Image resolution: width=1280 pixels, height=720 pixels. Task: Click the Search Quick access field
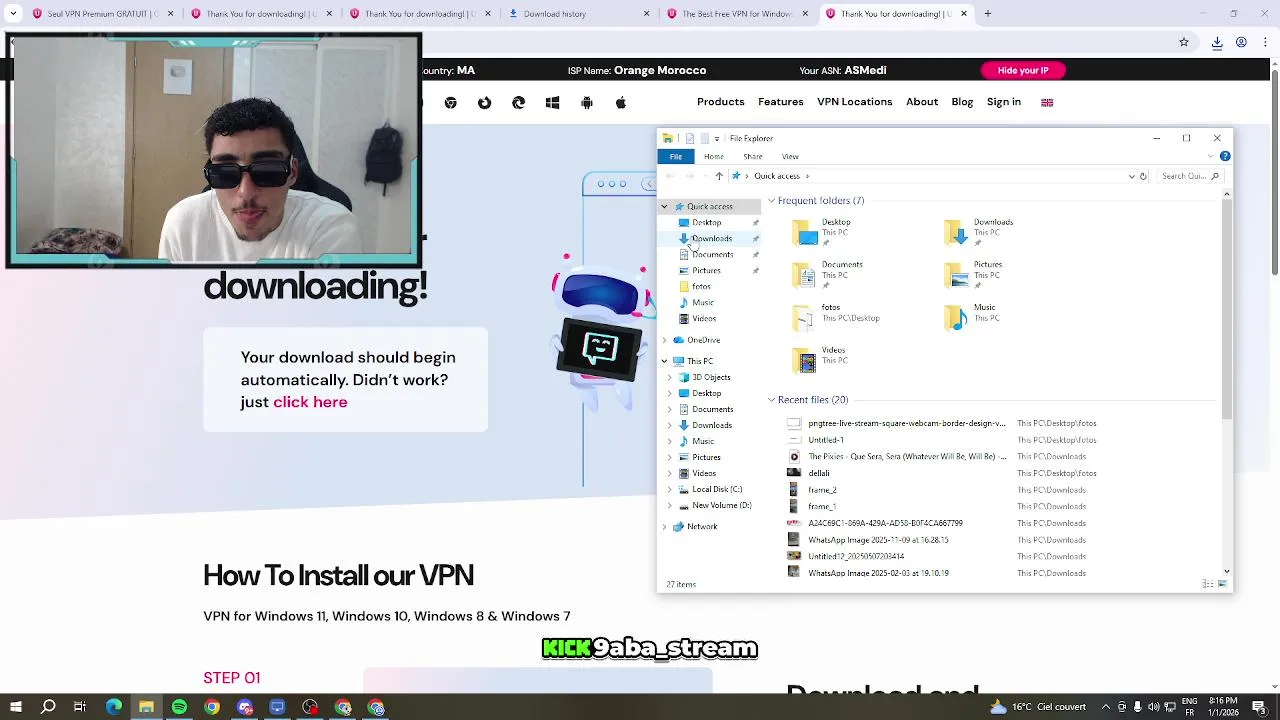[x=1190, y=176]
